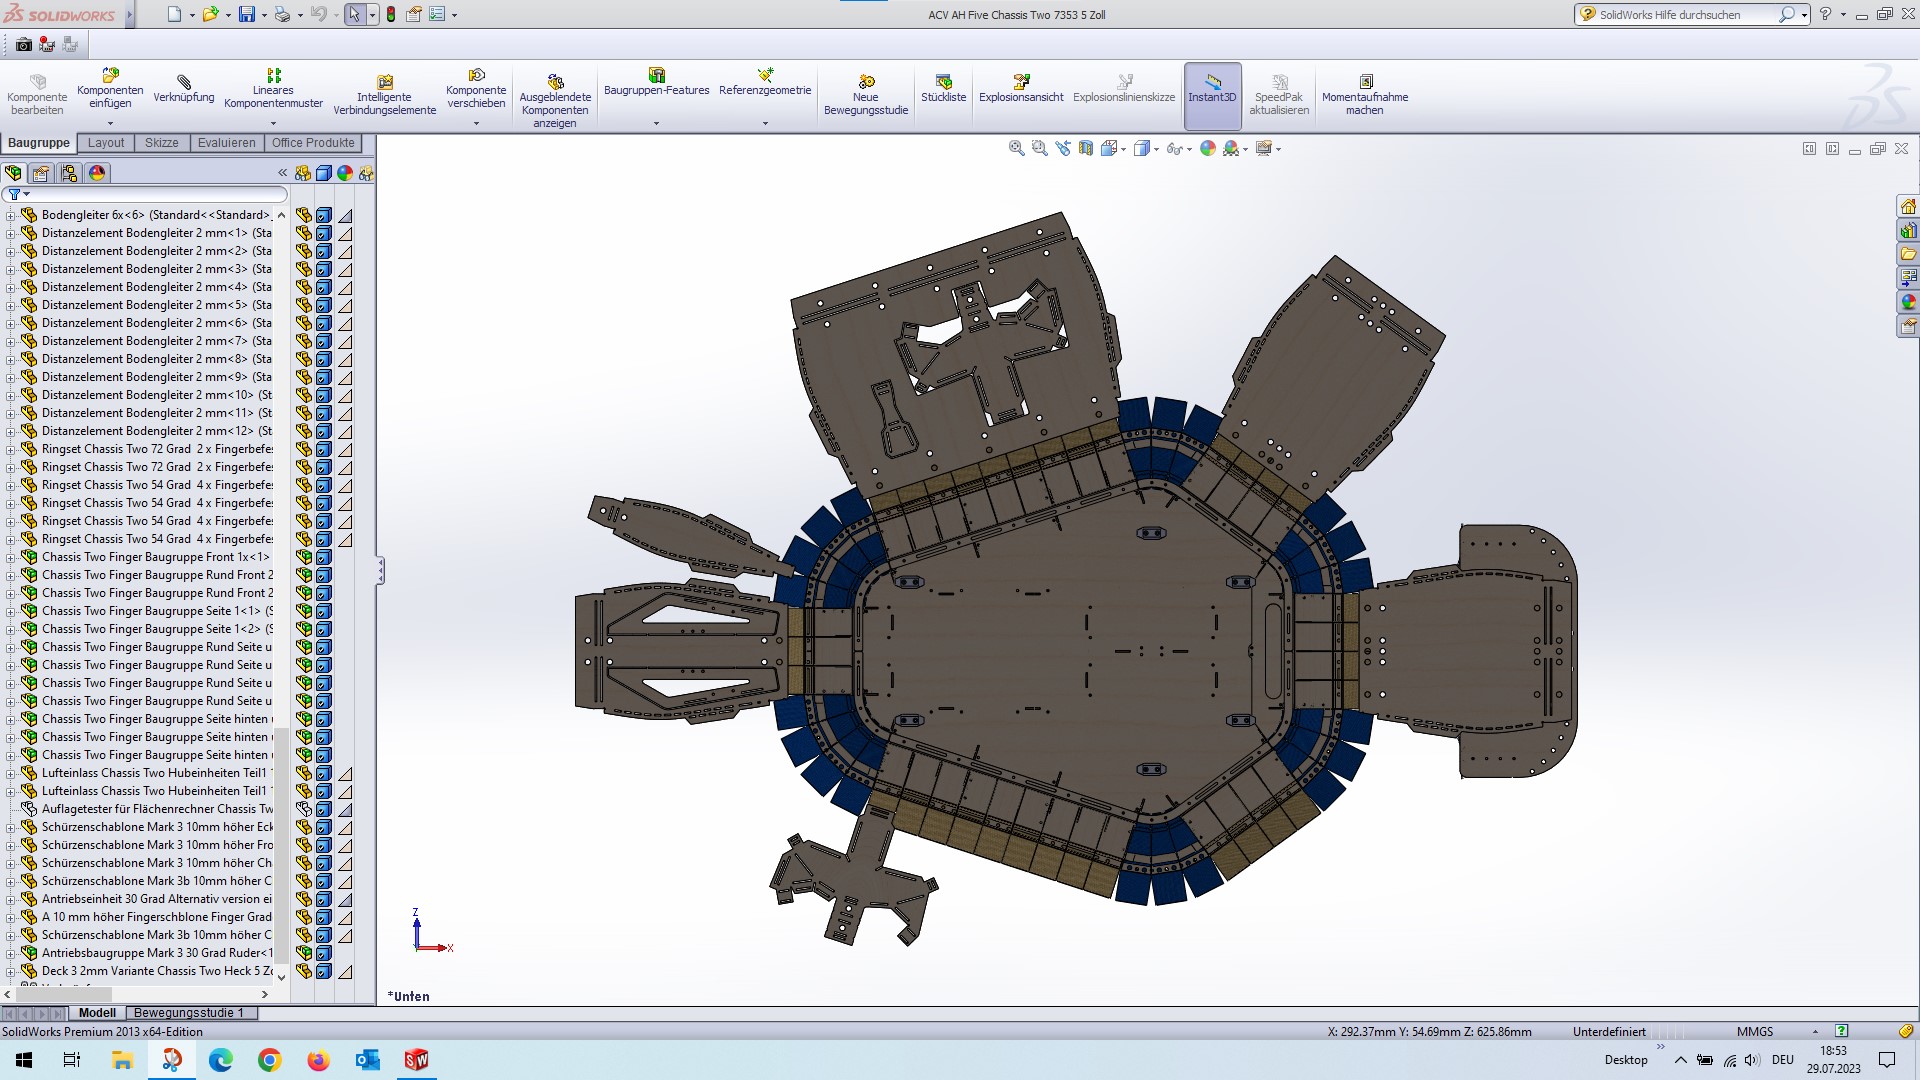Open the Baugruppen-Features dropdown arrow
The height and width of the screenshot is (1080, 1920).
click(656, 124)
